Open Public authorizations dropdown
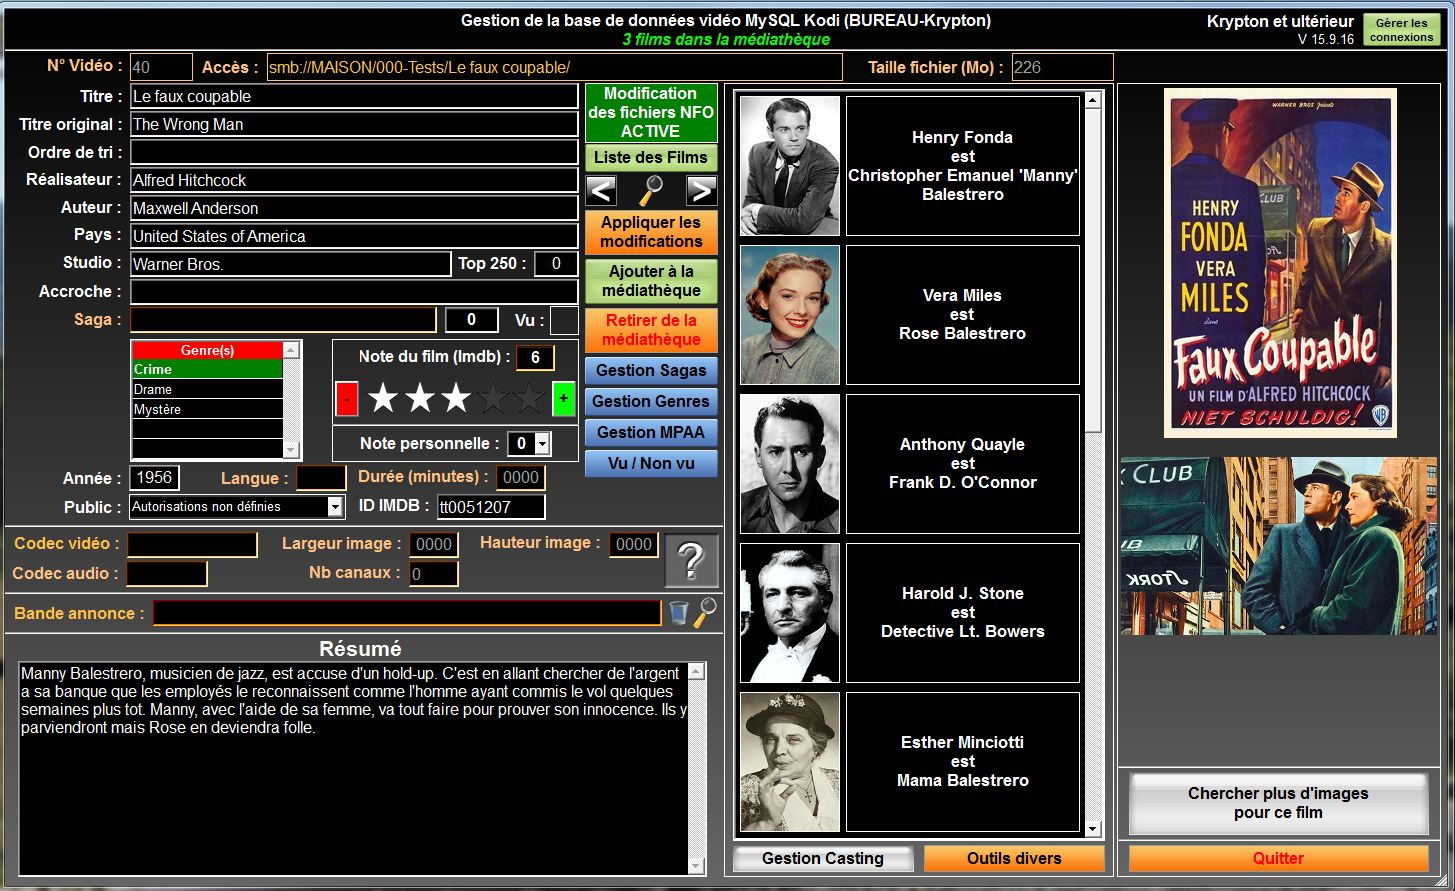1455x891 pixels. 335,507
